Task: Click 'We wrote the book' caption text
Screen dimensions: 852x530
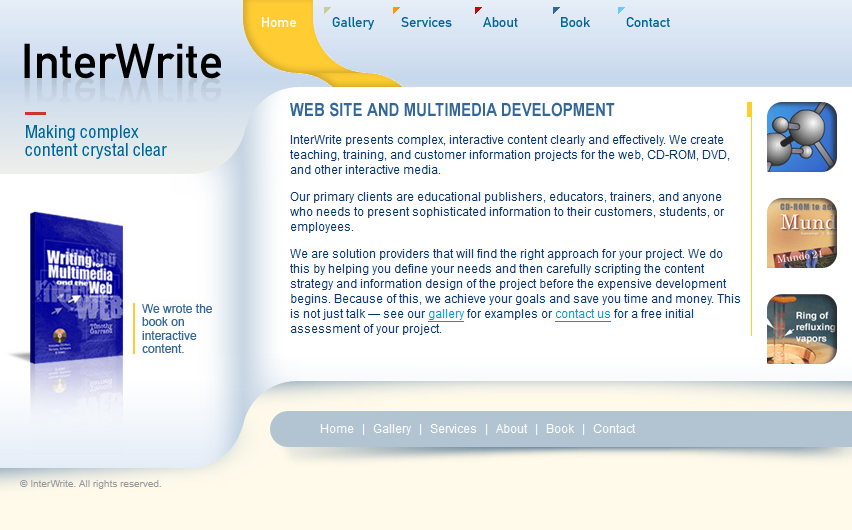Action: (177, 329)
